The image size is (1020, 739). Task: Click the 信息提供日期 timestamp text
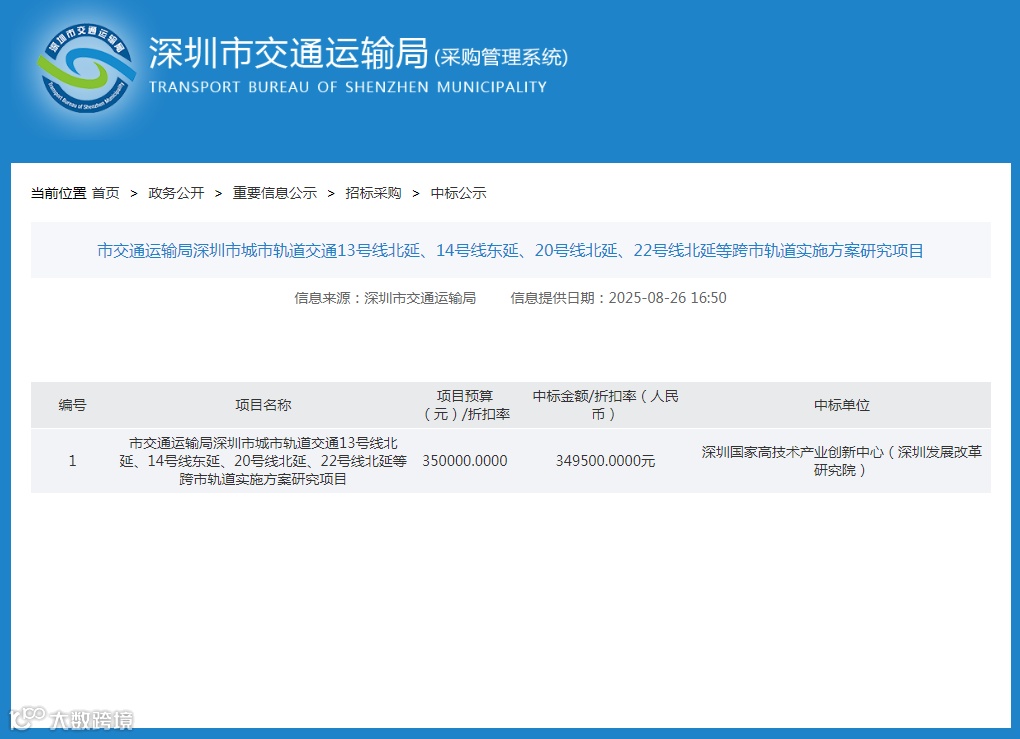tap(620, 298)
